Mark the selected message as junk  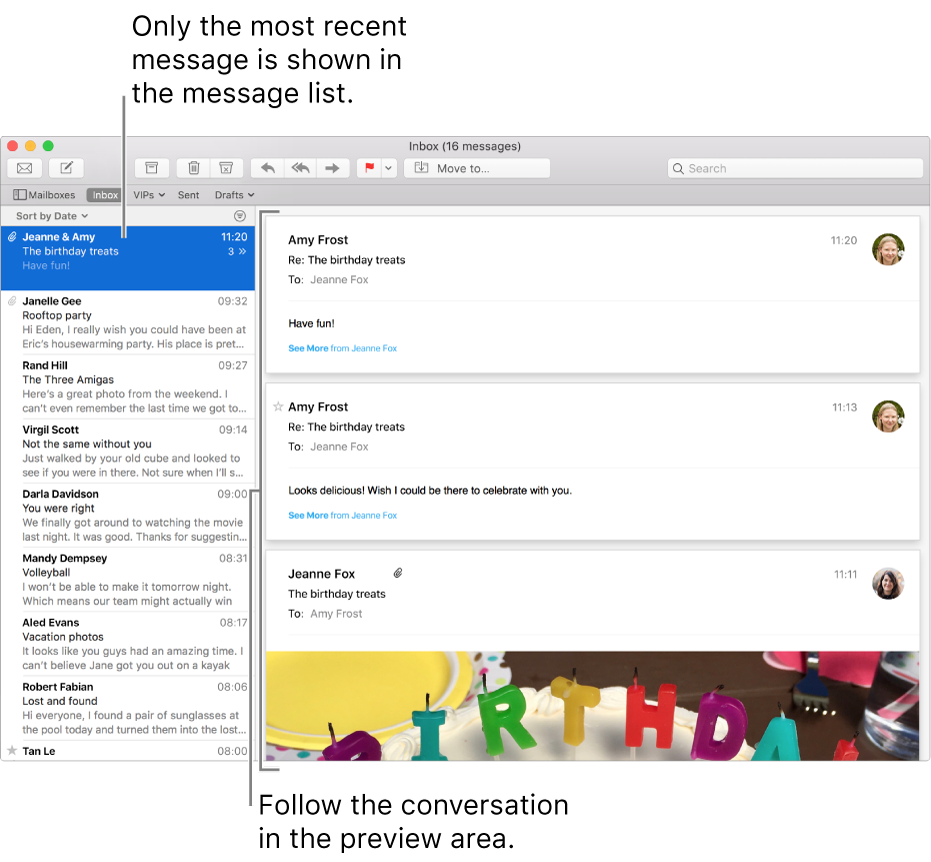pos(227,167)
